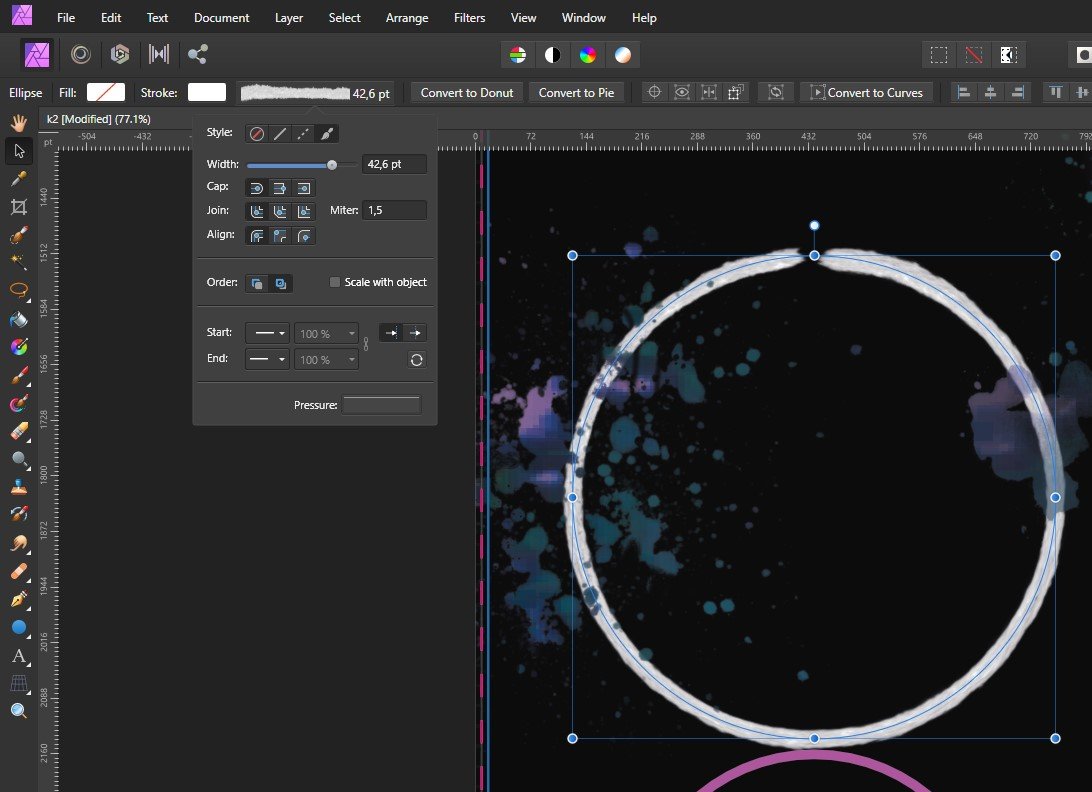Pick the Color Picker eyedropper tool
This screenshot has width=1092, height=792.
(19, 178)
